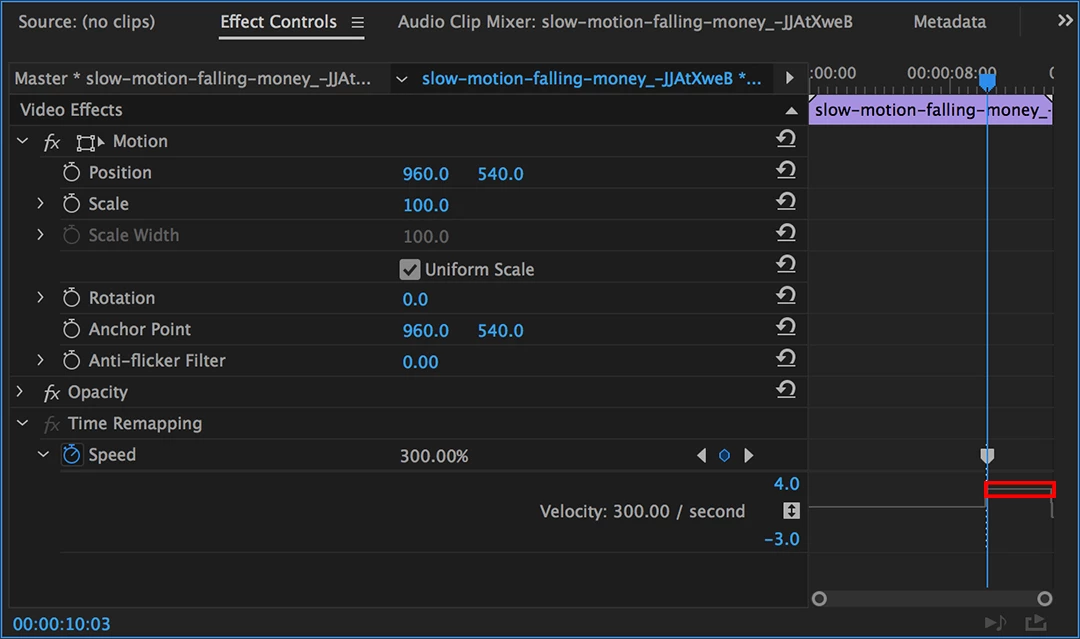Click the Motion transform icon
1080x639 pixels.
pos(90,143)
